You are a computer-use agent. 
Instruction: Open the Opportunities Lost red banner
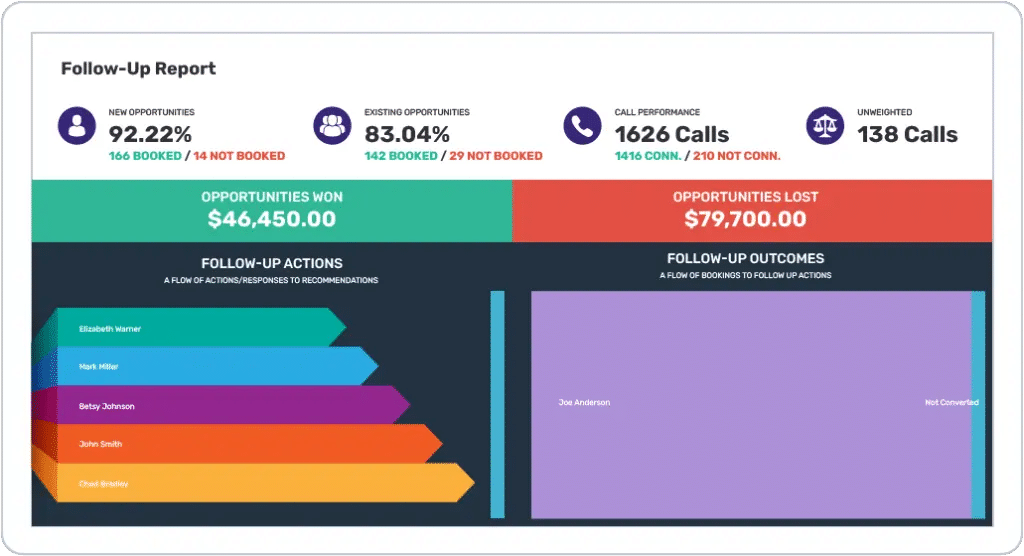[x=752, y=211]
